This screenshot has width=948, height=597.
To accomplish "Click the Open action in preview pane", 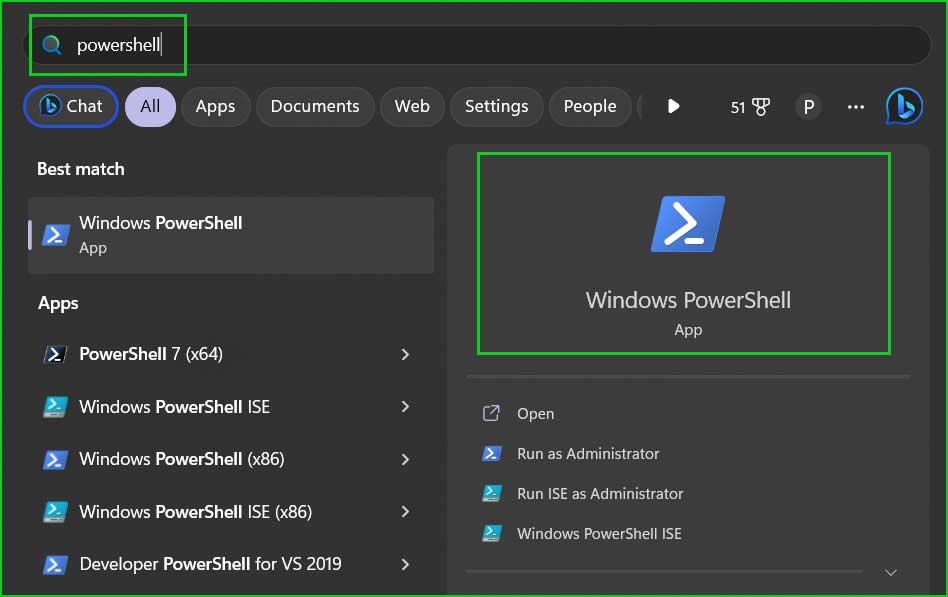I will coord(536,414).
